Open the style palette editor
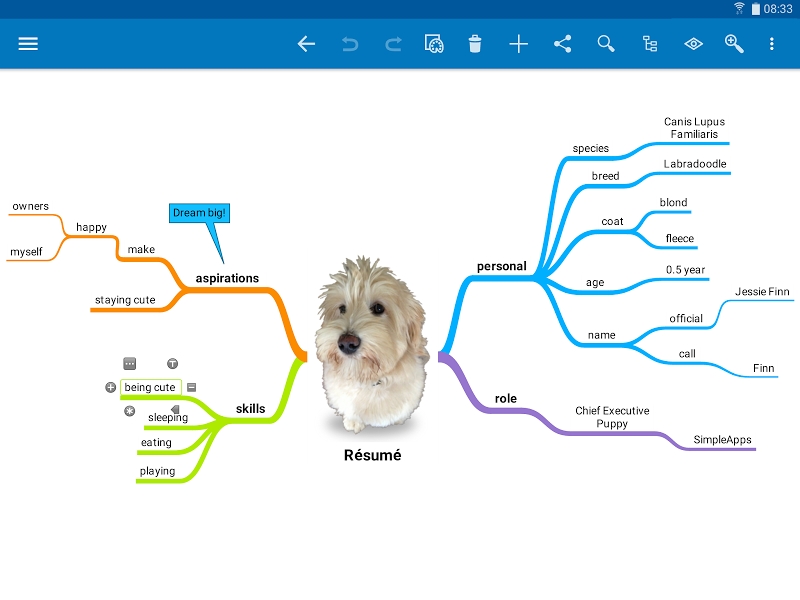This screenshot has width=800, height=600. point(434,44)
